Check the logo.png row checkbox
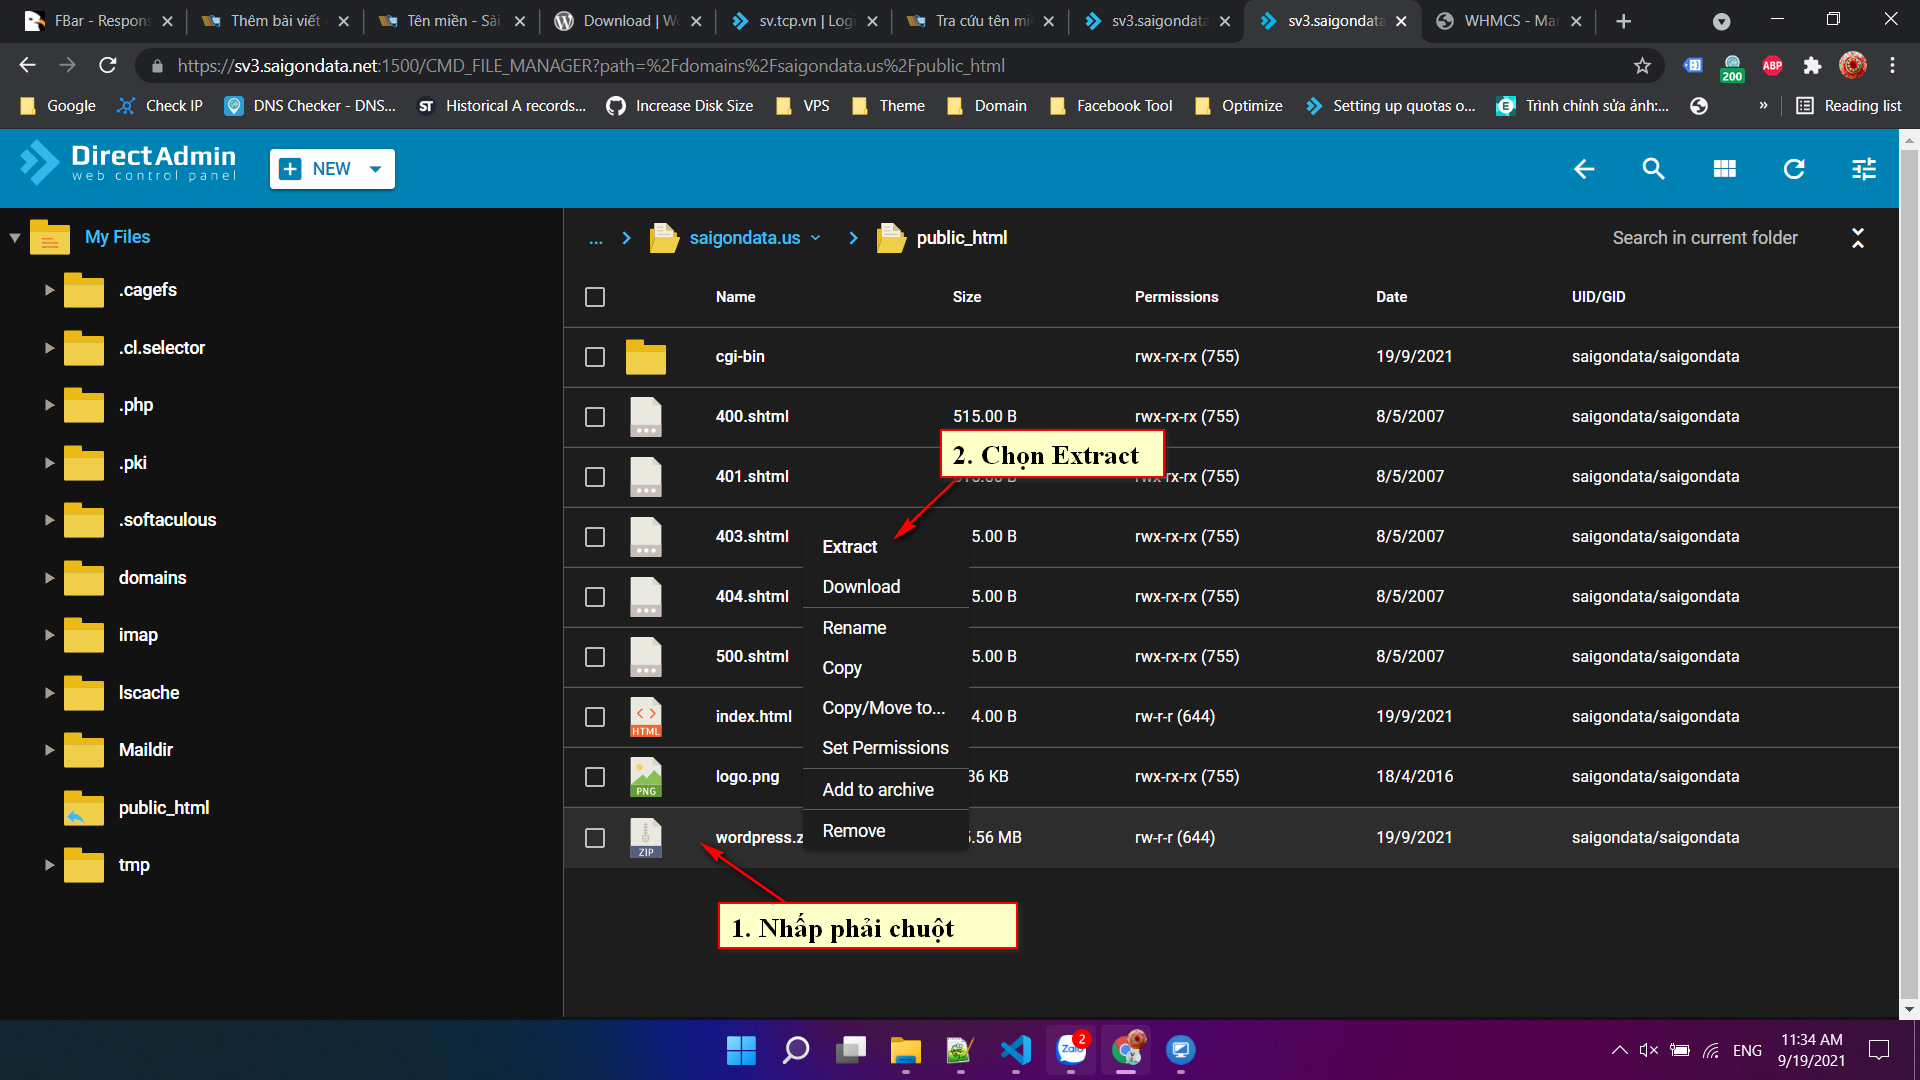The height and width of the screenshot is (1080, 1920). (x=595, y=777)
